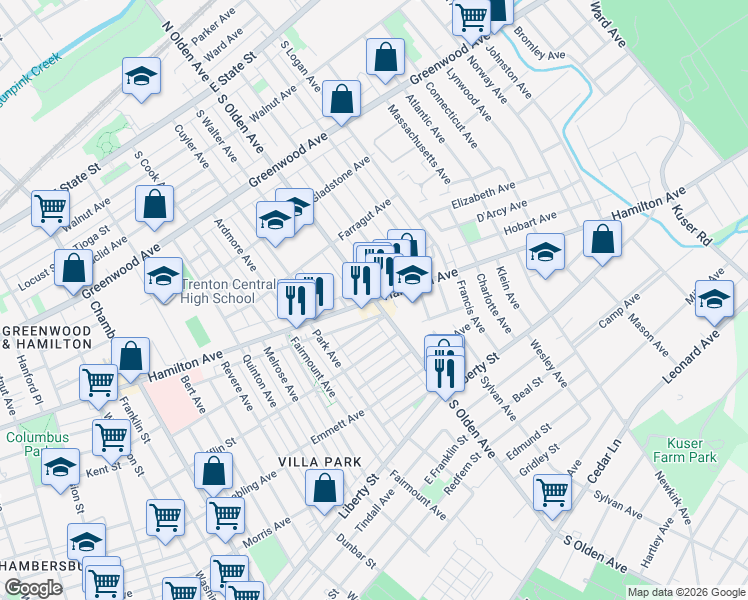The width and height of the screenshot is (748, 600).
Task: Select the shopping bag marker near S Cook Ave
Action: pyautogui.click(x=154, y=205)
